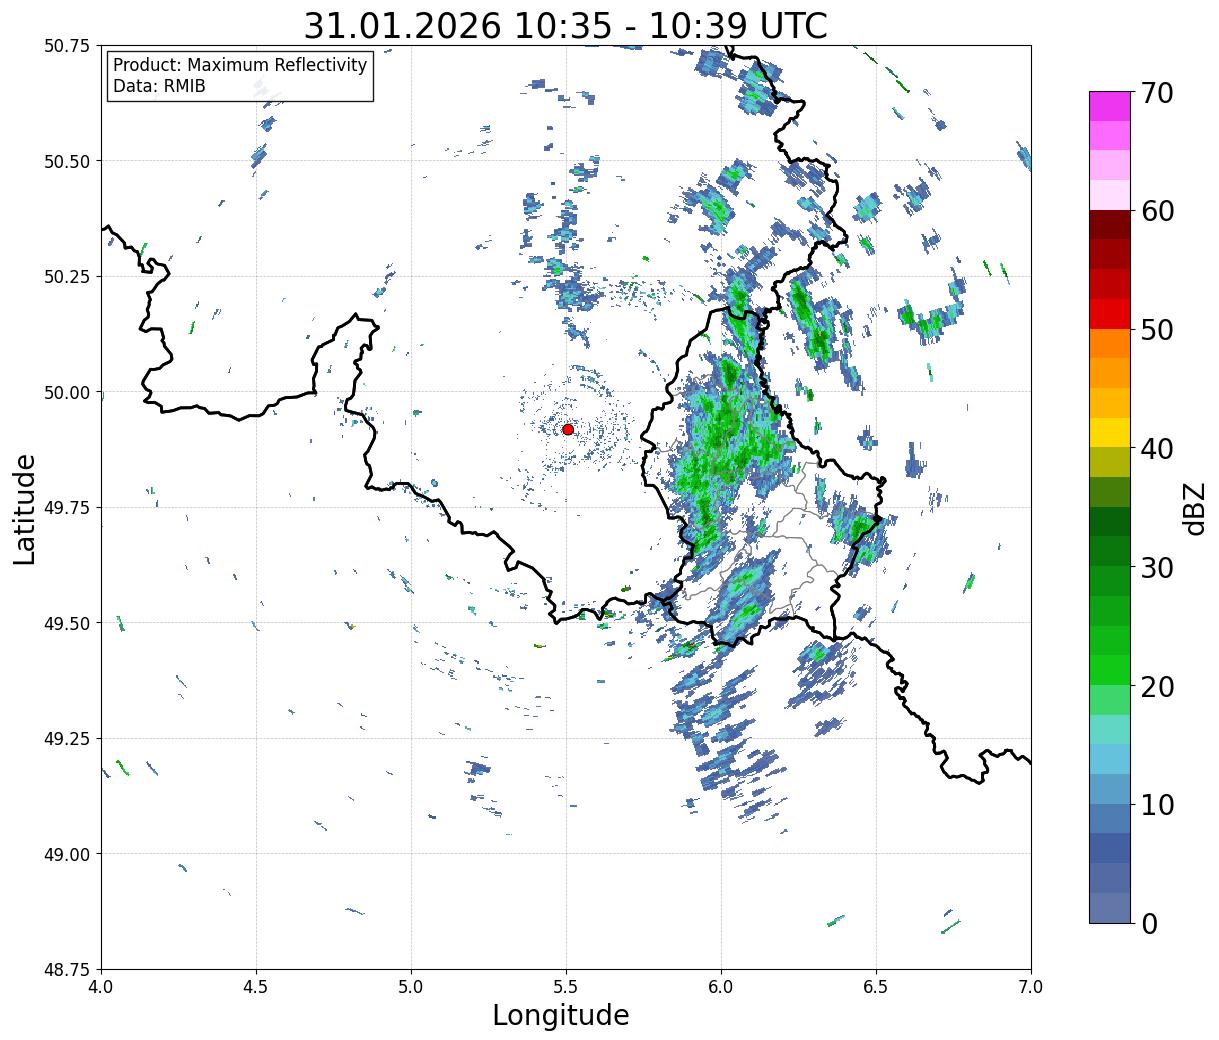Click the 'Latitude' axis label
This screenshot has width=1219, height=1040.
25,509
